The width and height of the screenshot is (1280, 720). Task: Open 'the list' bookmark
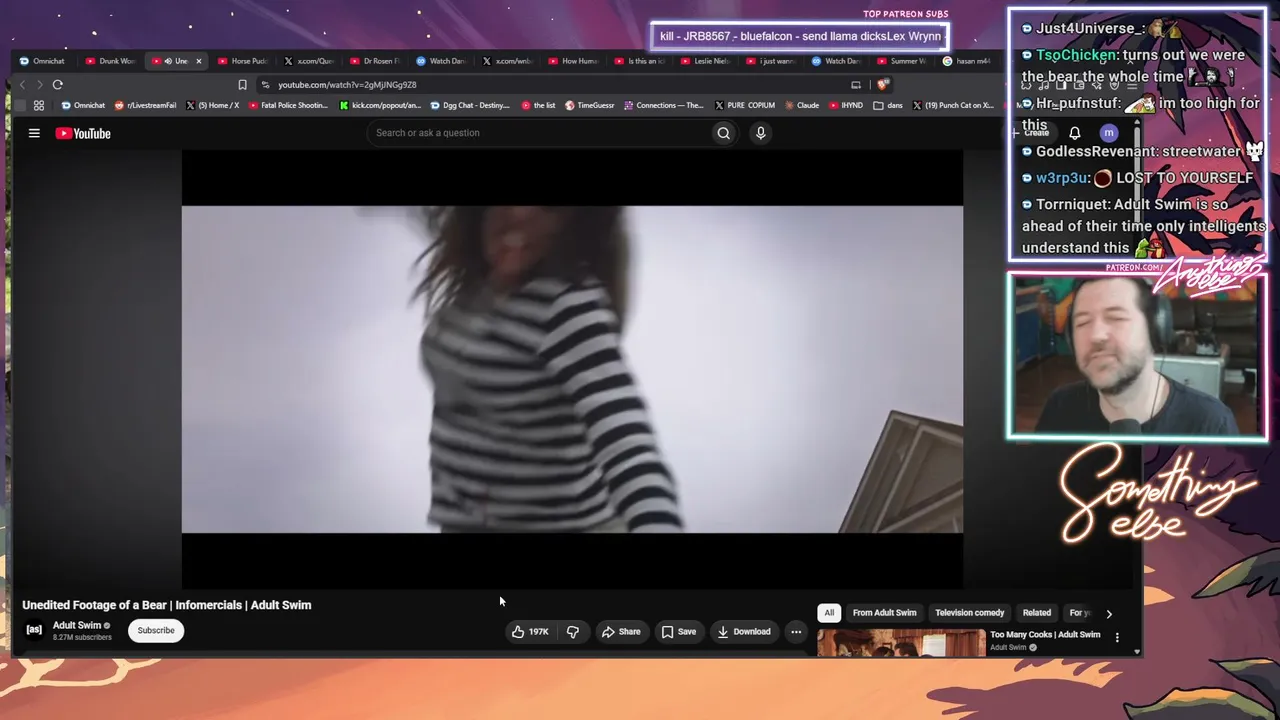pyautogui.click(x=539, y=105)
